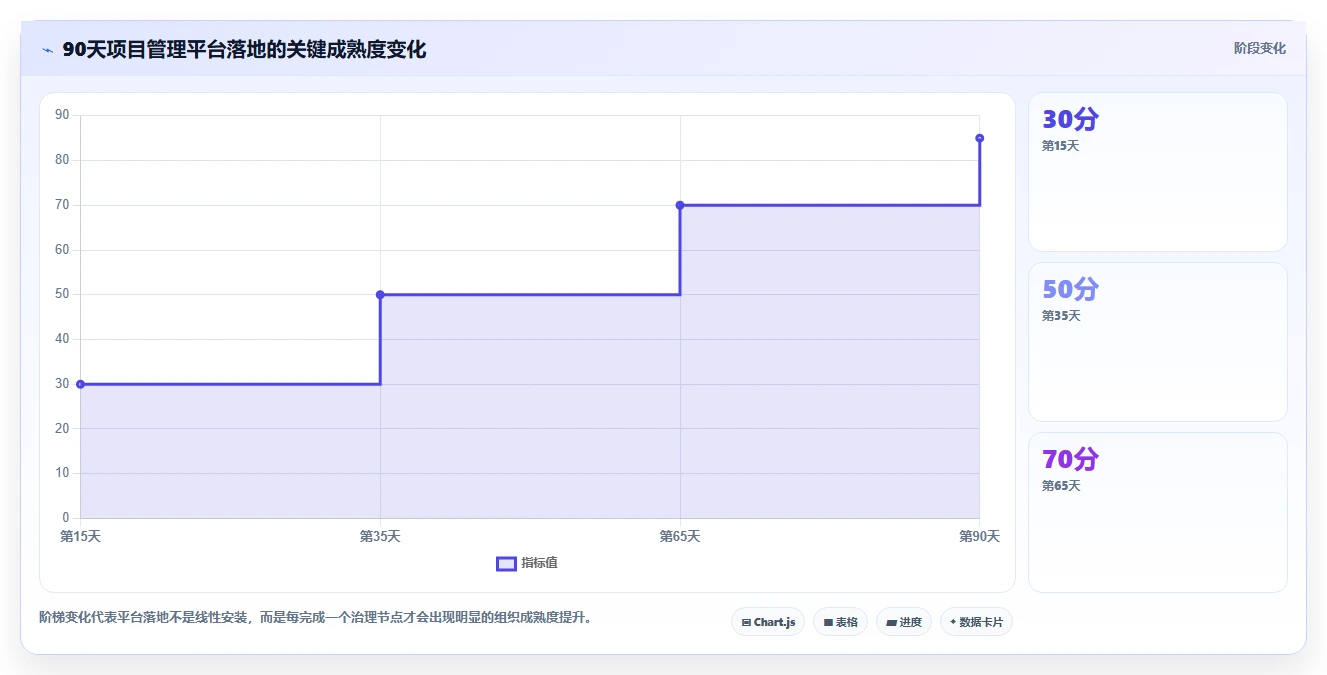Click the y-axis label 40
The image size is (1327, 675).
pyautogui.click(x=62, y=339)
